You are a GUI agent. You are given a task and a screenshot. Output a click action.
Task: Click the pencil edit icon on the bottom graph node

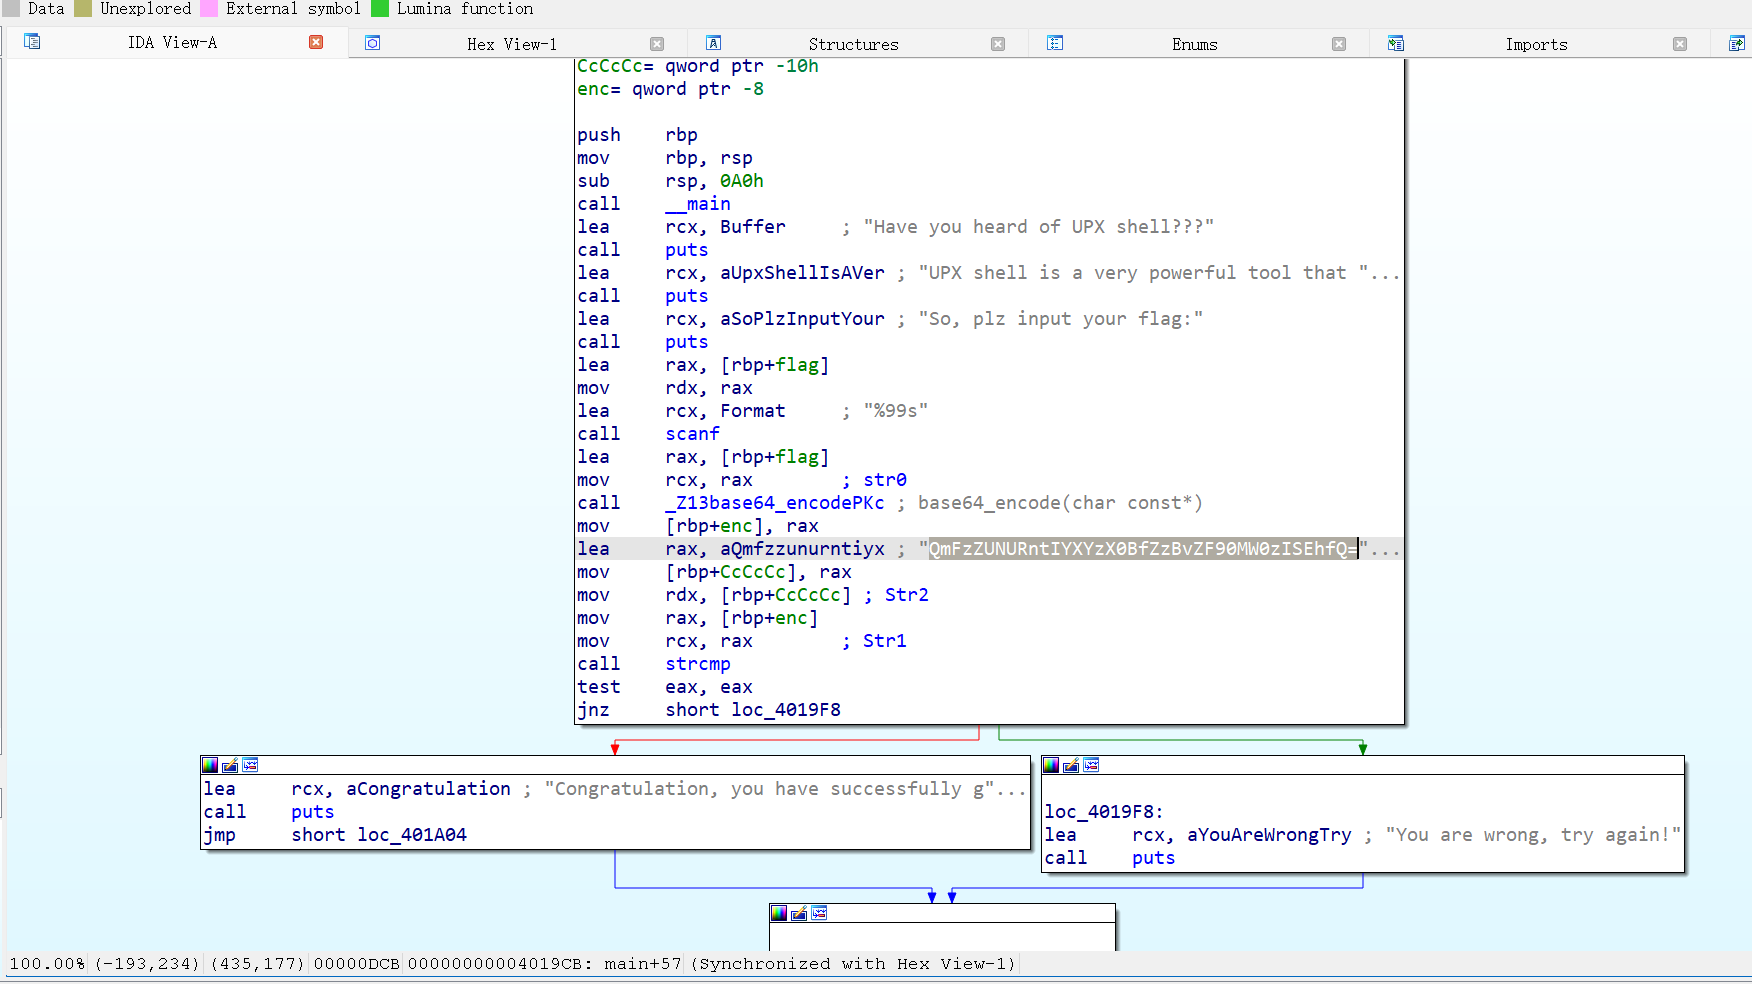(x=798, y=912)
